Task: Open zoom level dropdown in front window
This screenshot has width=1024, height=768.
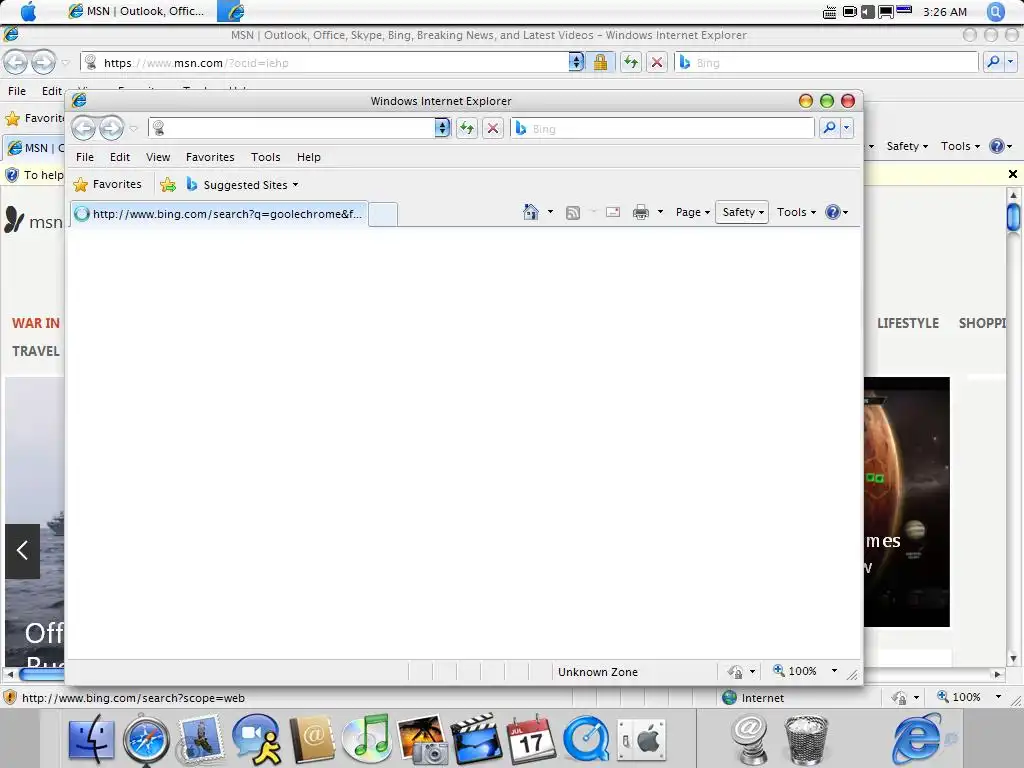Action: click(x=834, y=671)
